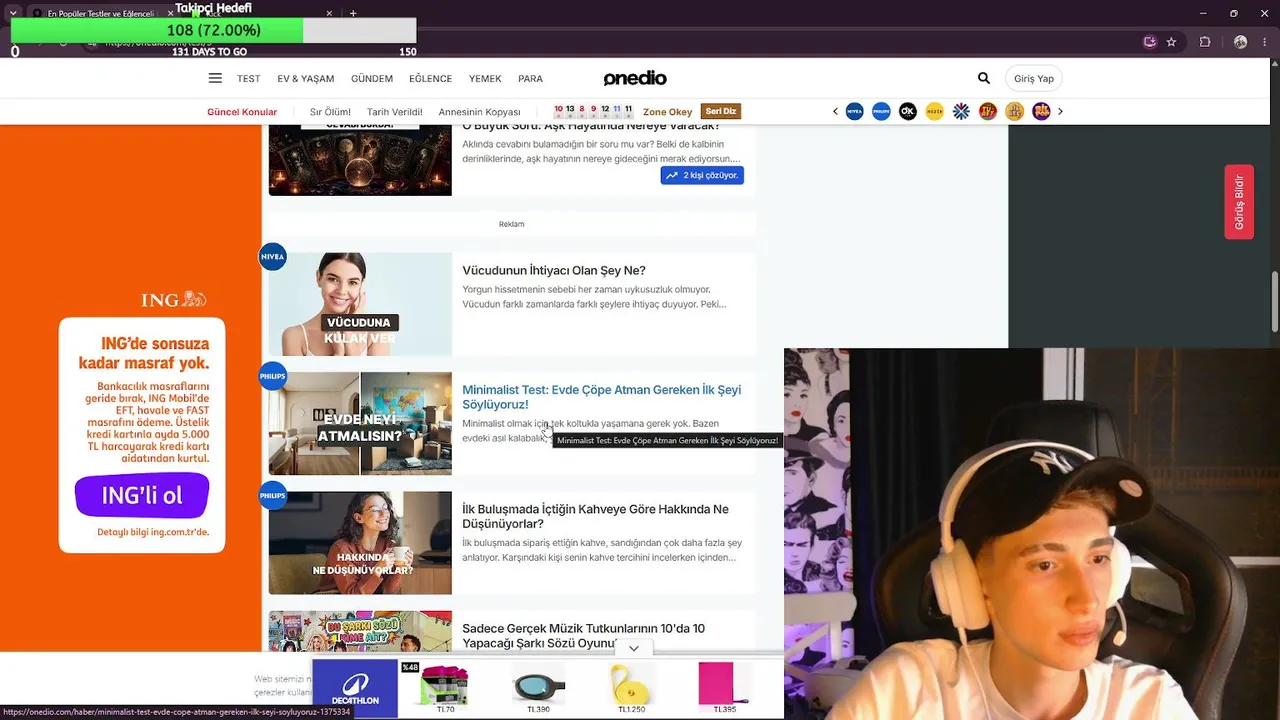Open the purple brand icon before the right arrow
This screenshot has width=1280, height=720.
tap(1041, 111)
